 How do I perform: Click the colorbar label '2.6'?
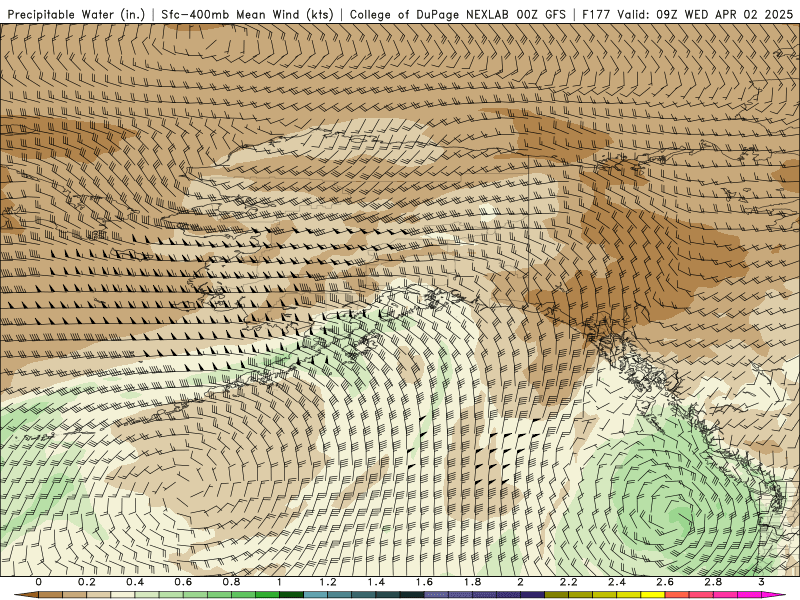[x=665, y=582]
